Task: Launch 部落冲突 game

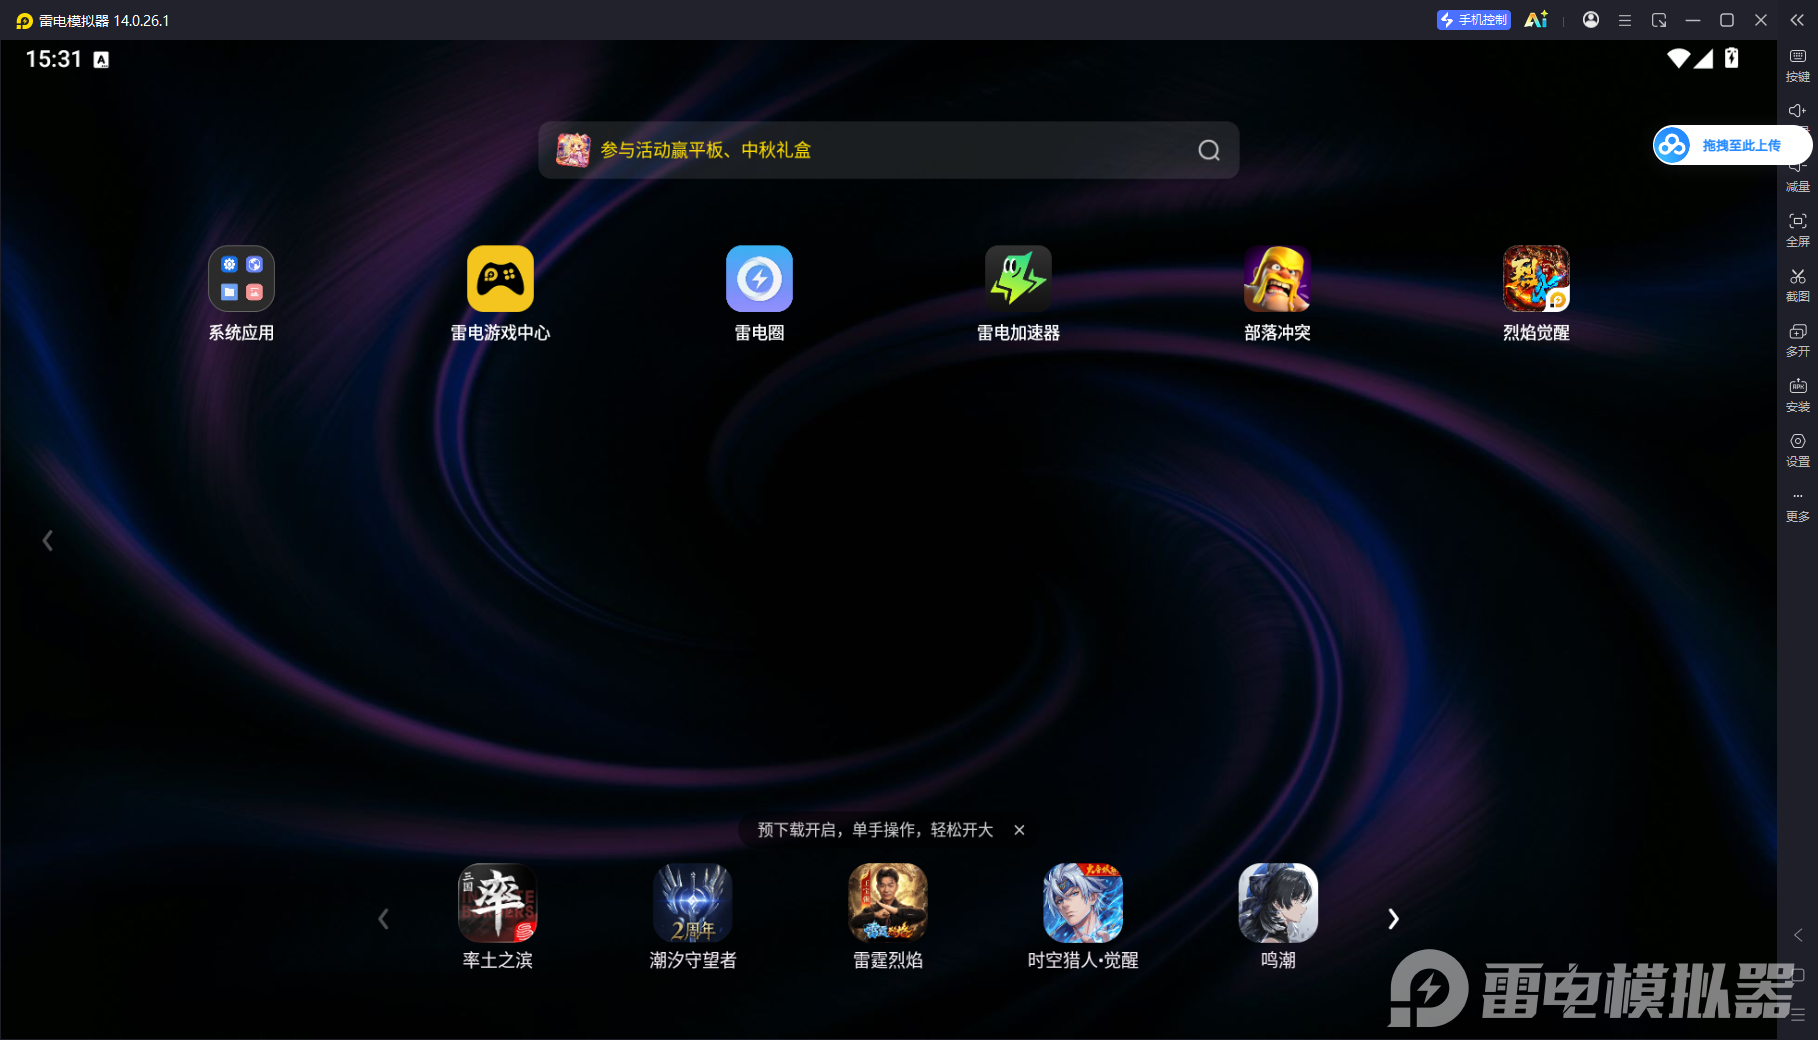Action: (1277, 279)
